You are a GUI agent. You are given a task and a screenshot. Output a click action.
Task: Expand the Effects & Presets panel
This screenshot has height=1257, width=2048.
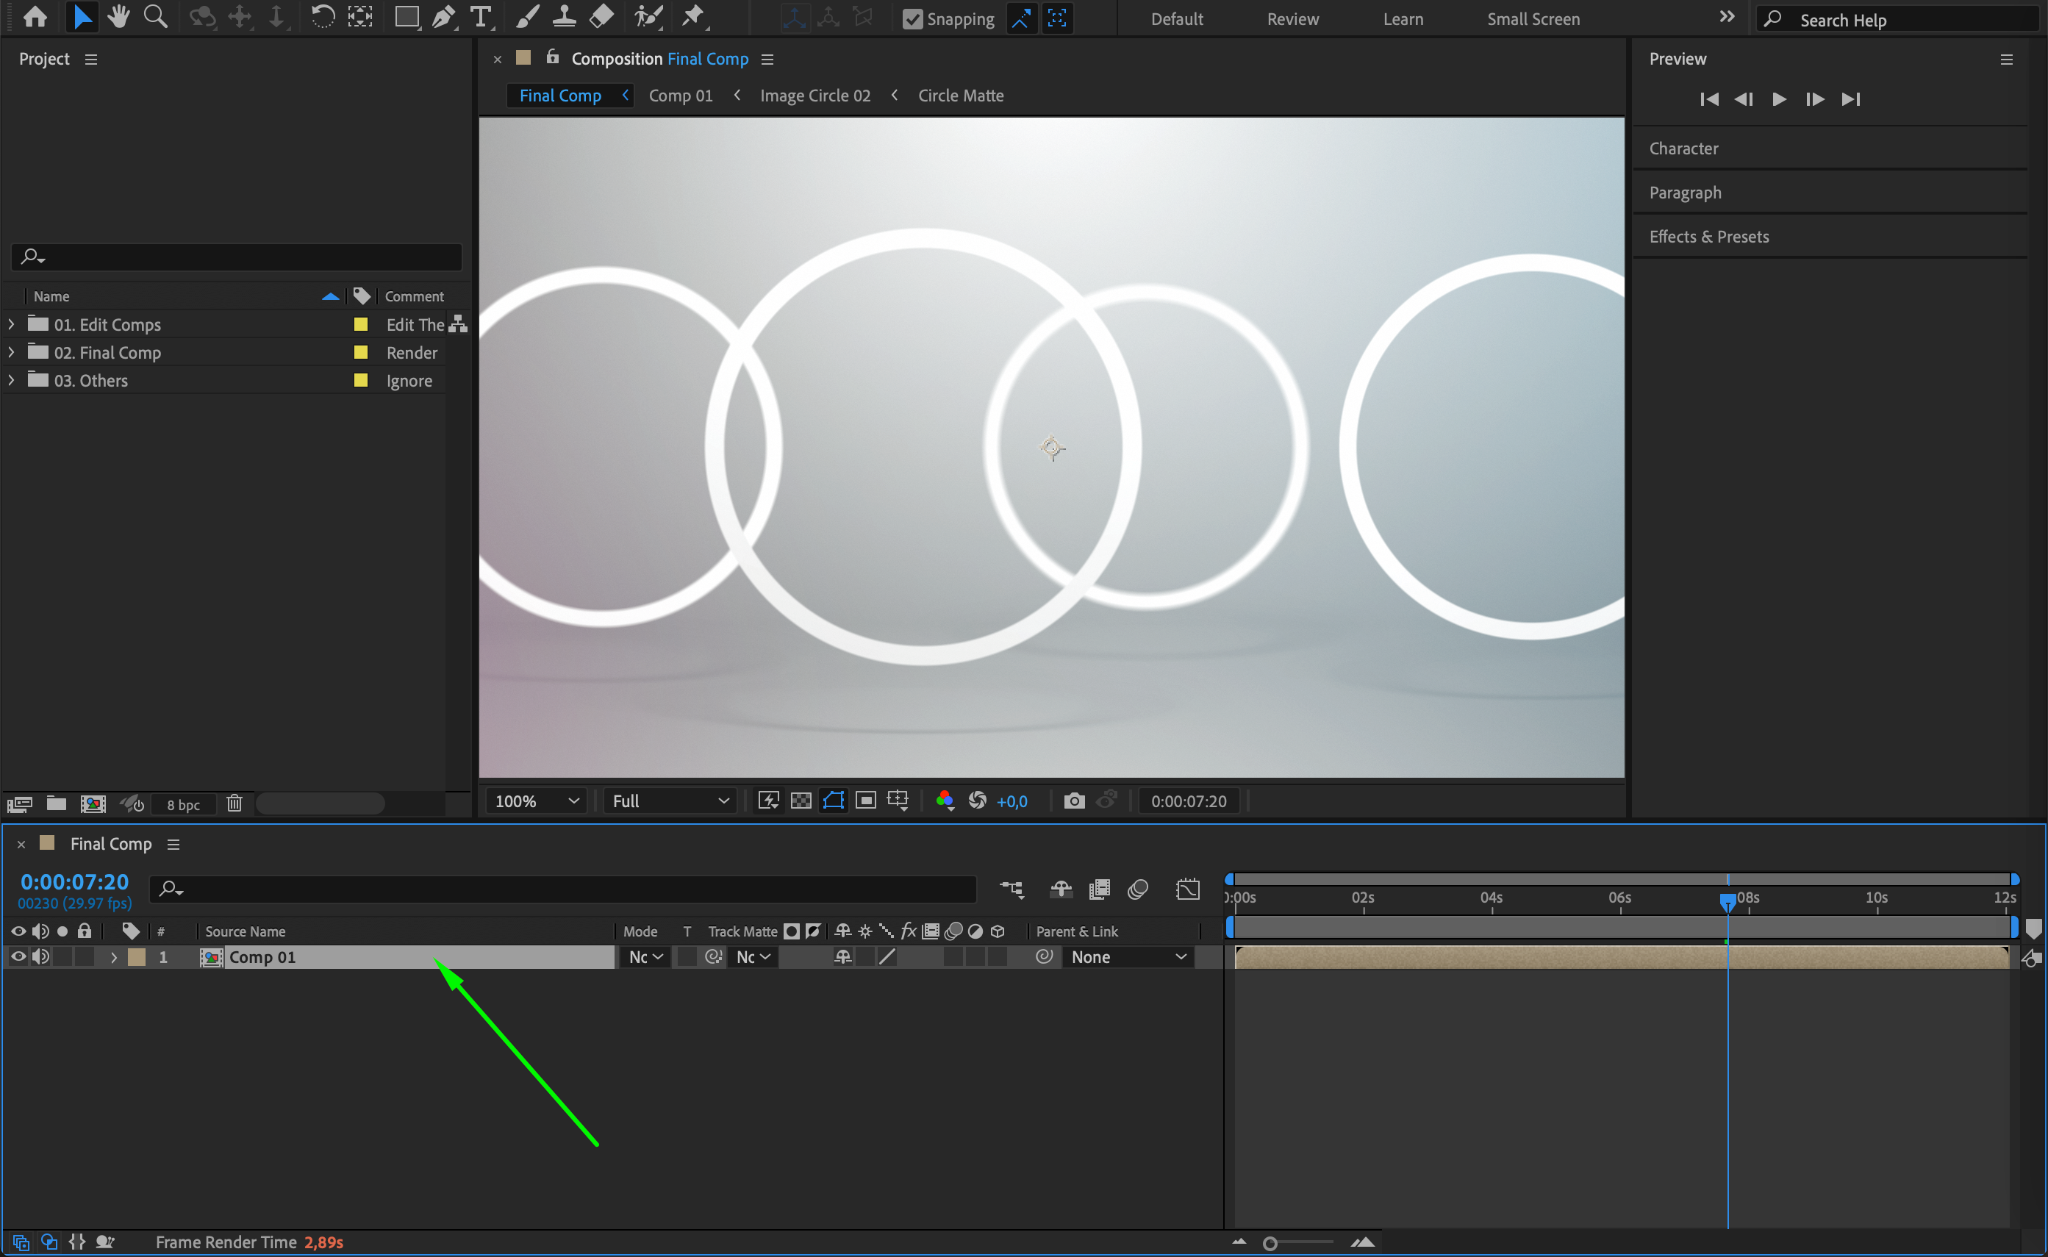coord(1708,237)
